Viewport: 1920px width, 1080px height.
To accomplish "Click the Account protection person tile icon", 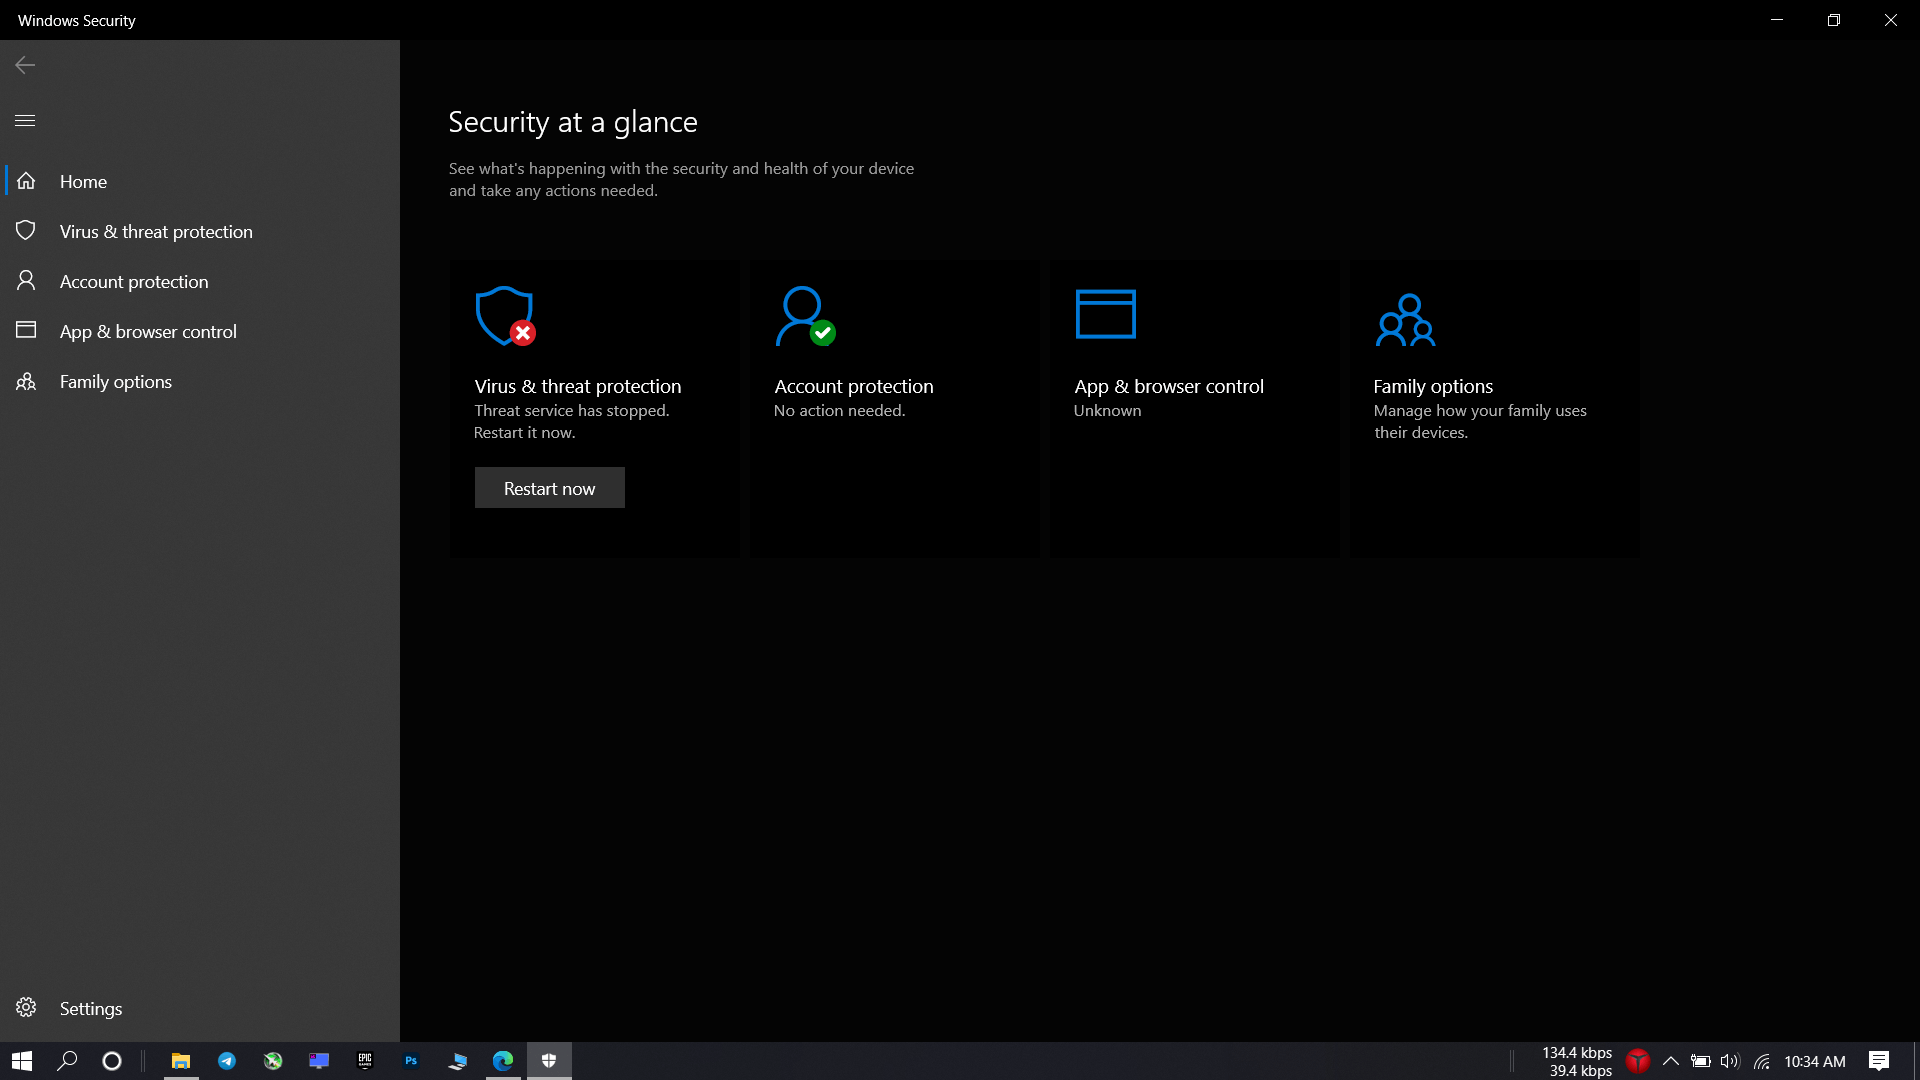I will [x=804, y=316].
